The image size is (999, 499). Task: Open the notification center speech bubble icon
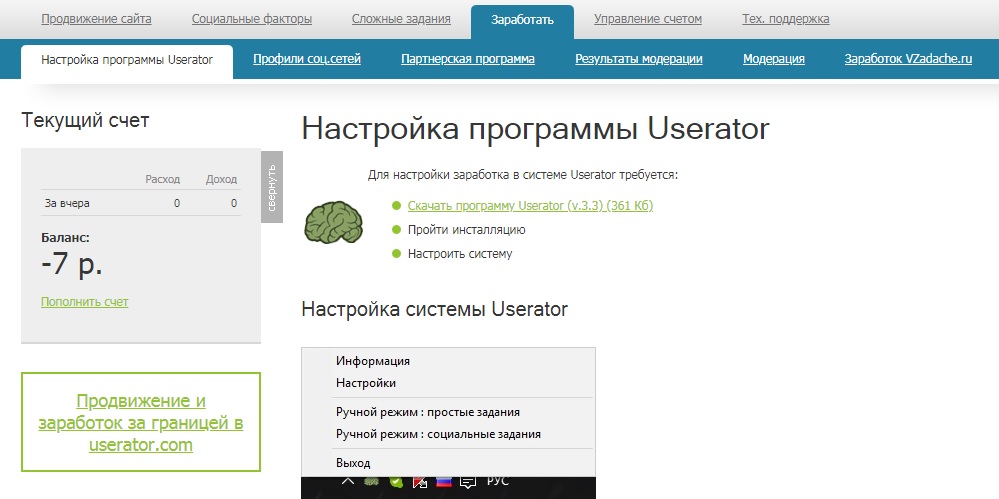click(466, 482)
